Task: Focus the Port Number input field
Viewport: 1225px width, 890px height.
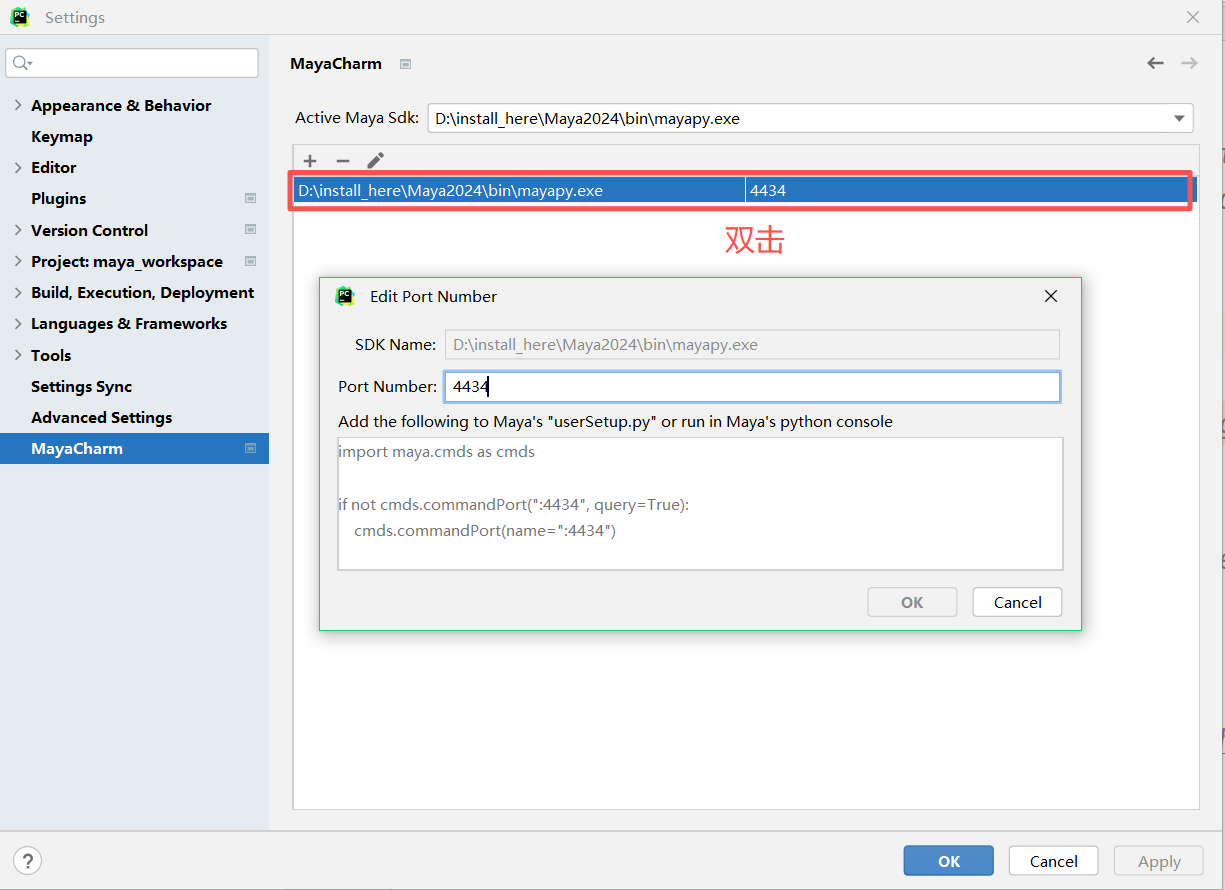Action: 752,387
